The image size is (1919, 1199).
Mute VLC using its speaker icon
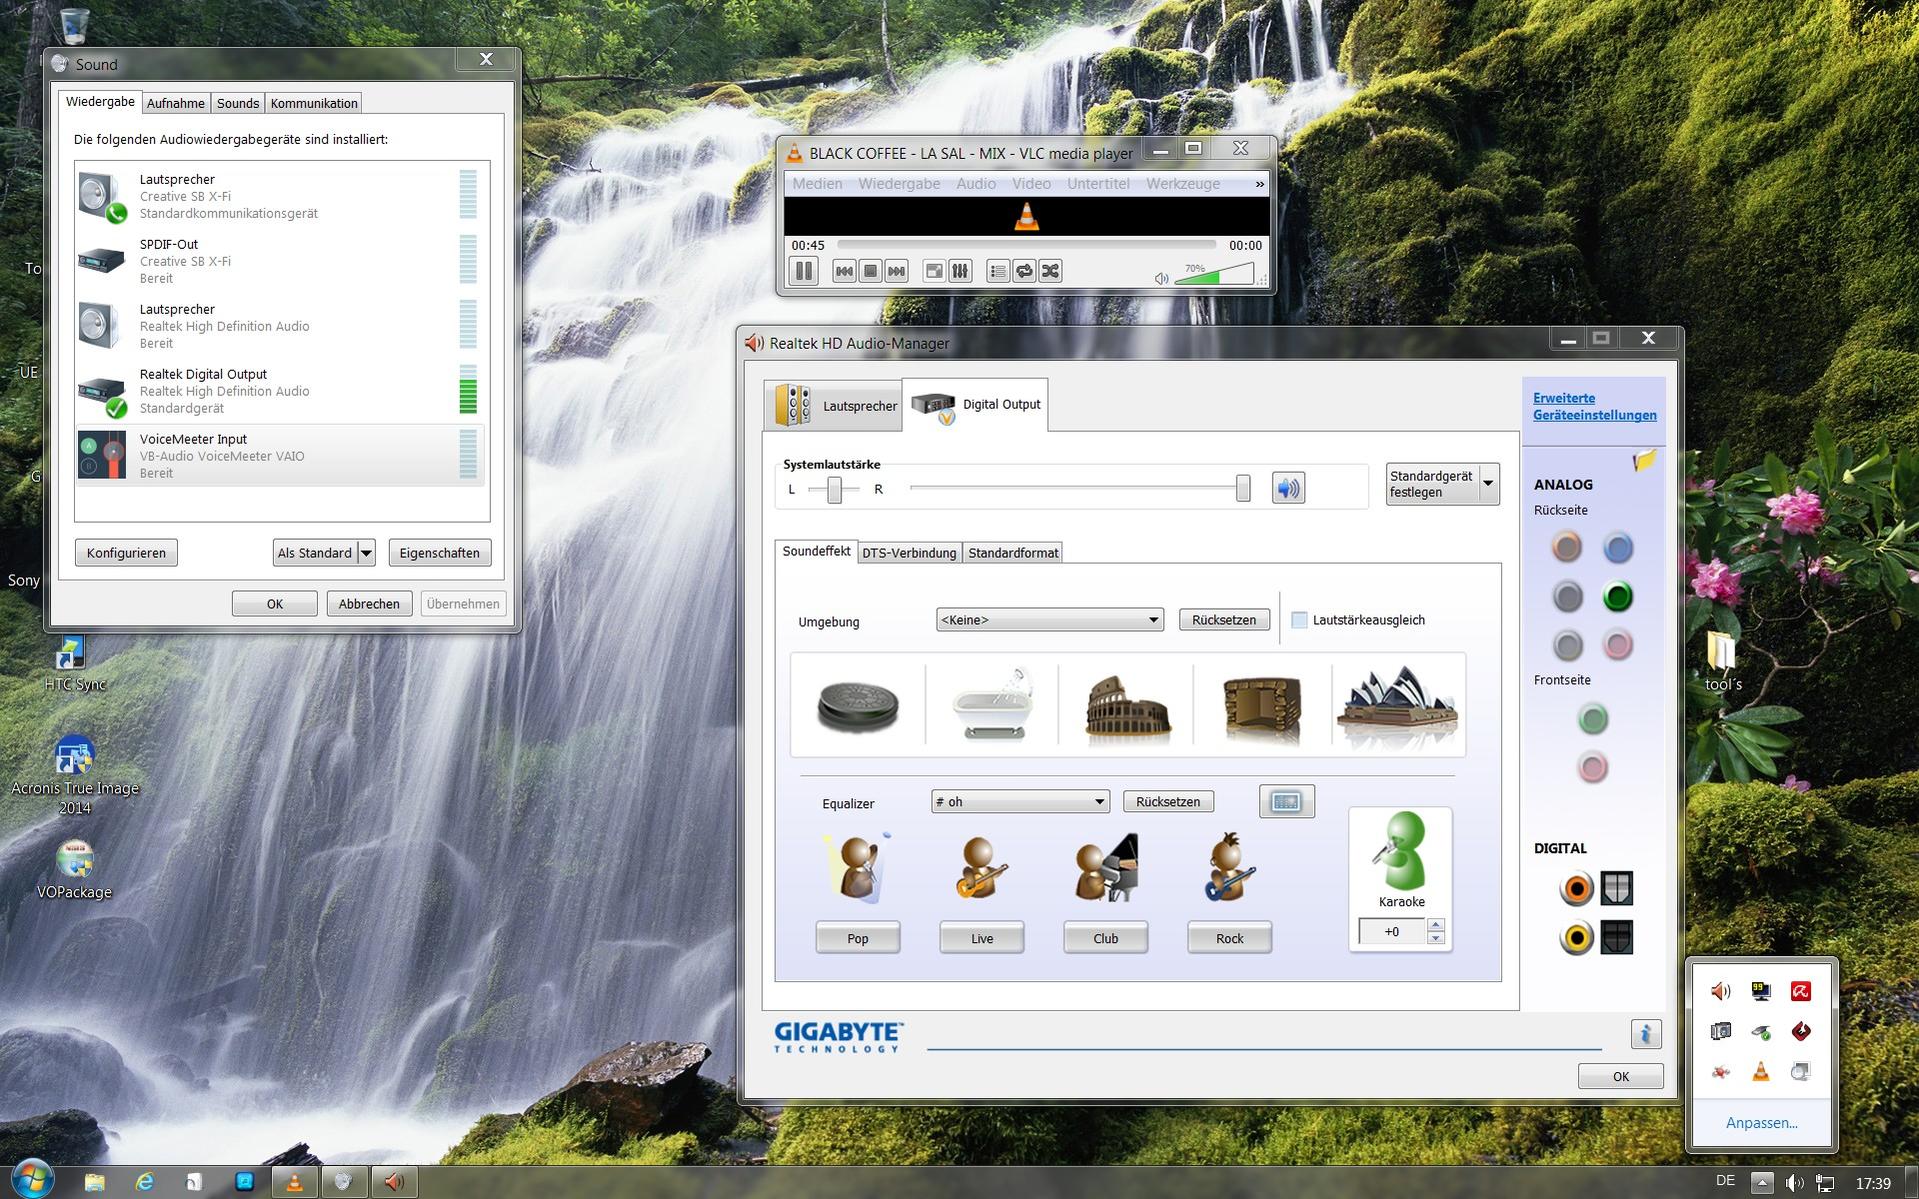[x=1161, y=278]
